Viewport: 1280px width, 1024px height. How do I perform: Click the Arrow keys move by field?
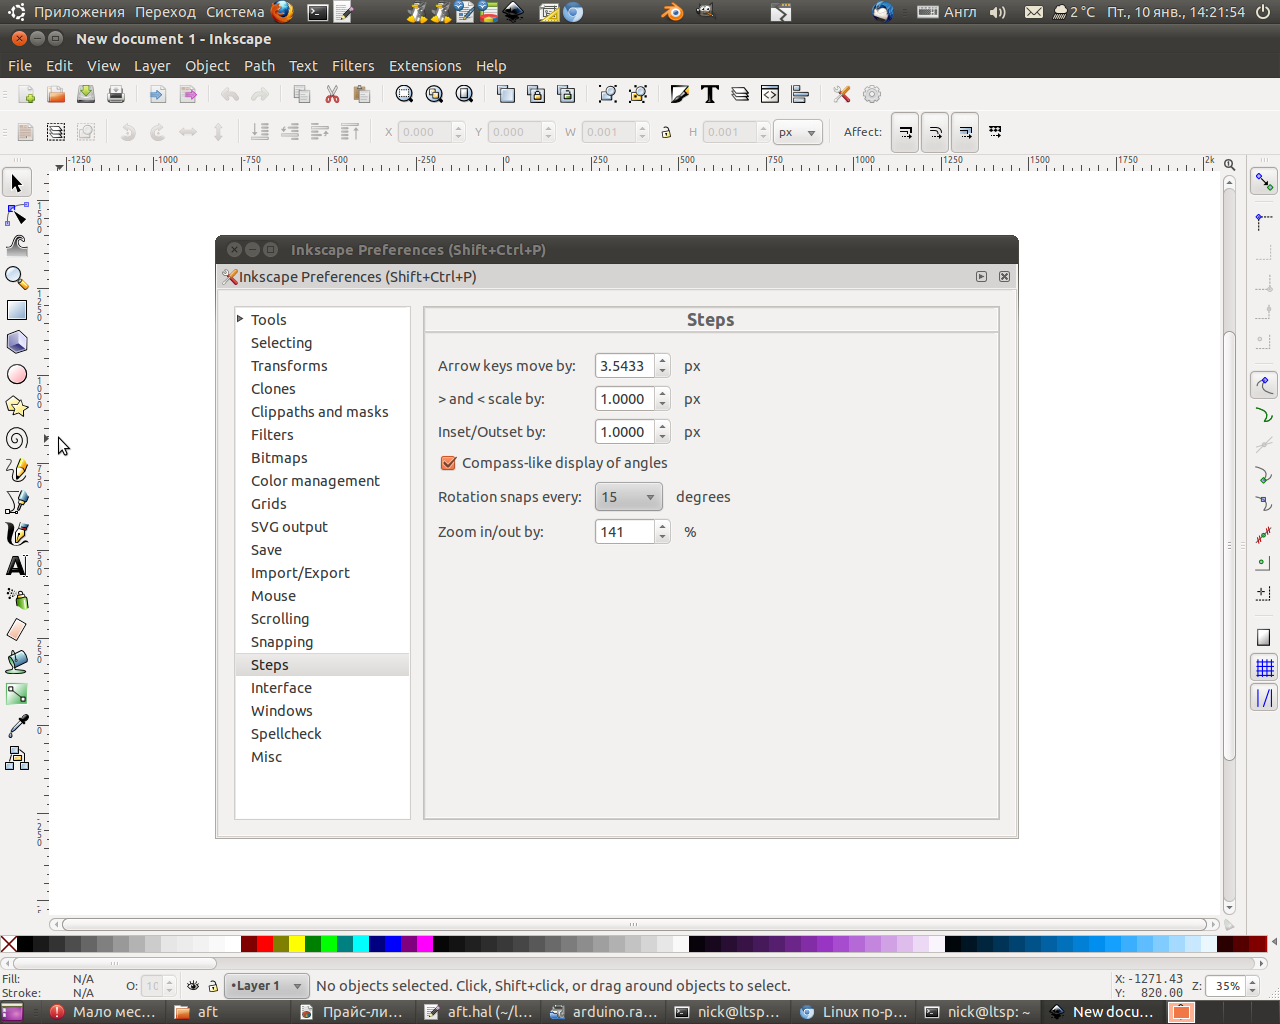[625, 366]
